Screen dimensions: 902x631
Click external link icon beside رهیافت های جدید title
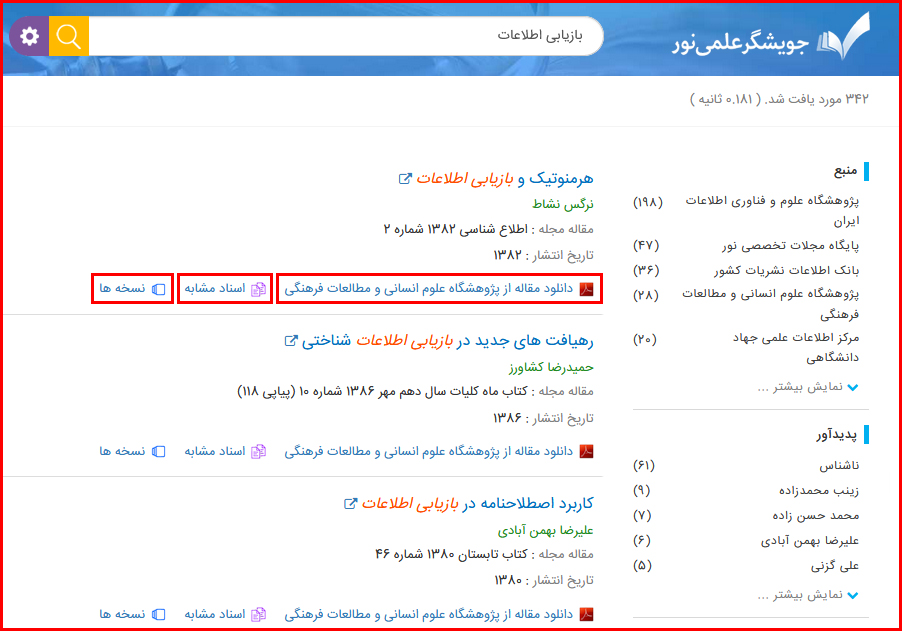292,340
